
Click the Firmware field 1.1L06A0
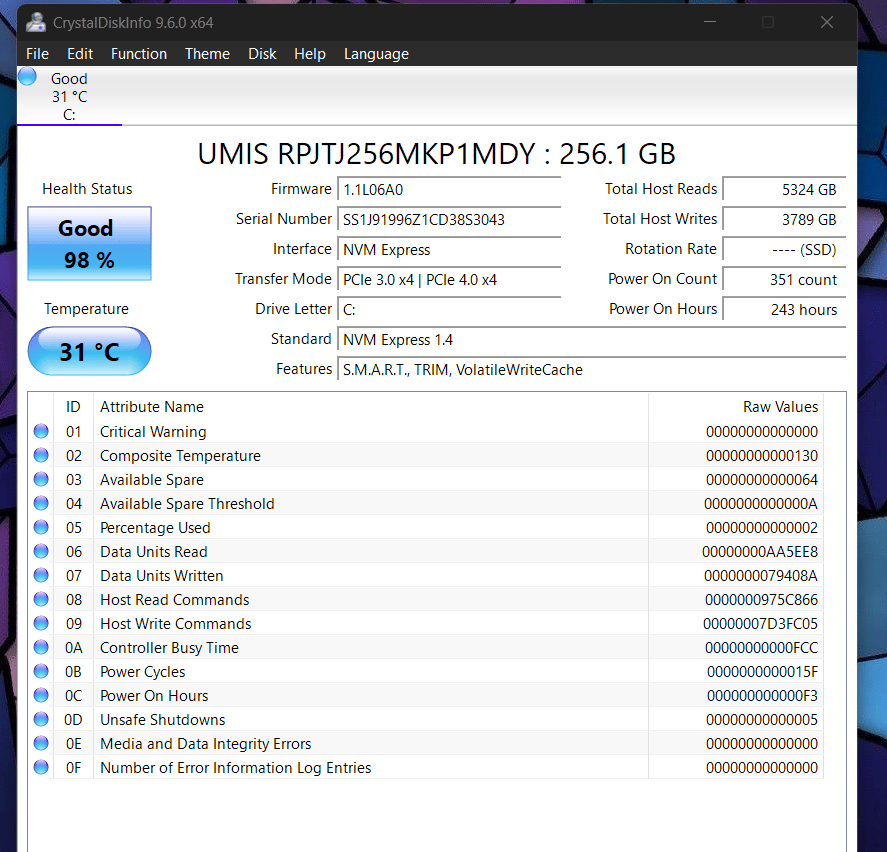[449, 189]
